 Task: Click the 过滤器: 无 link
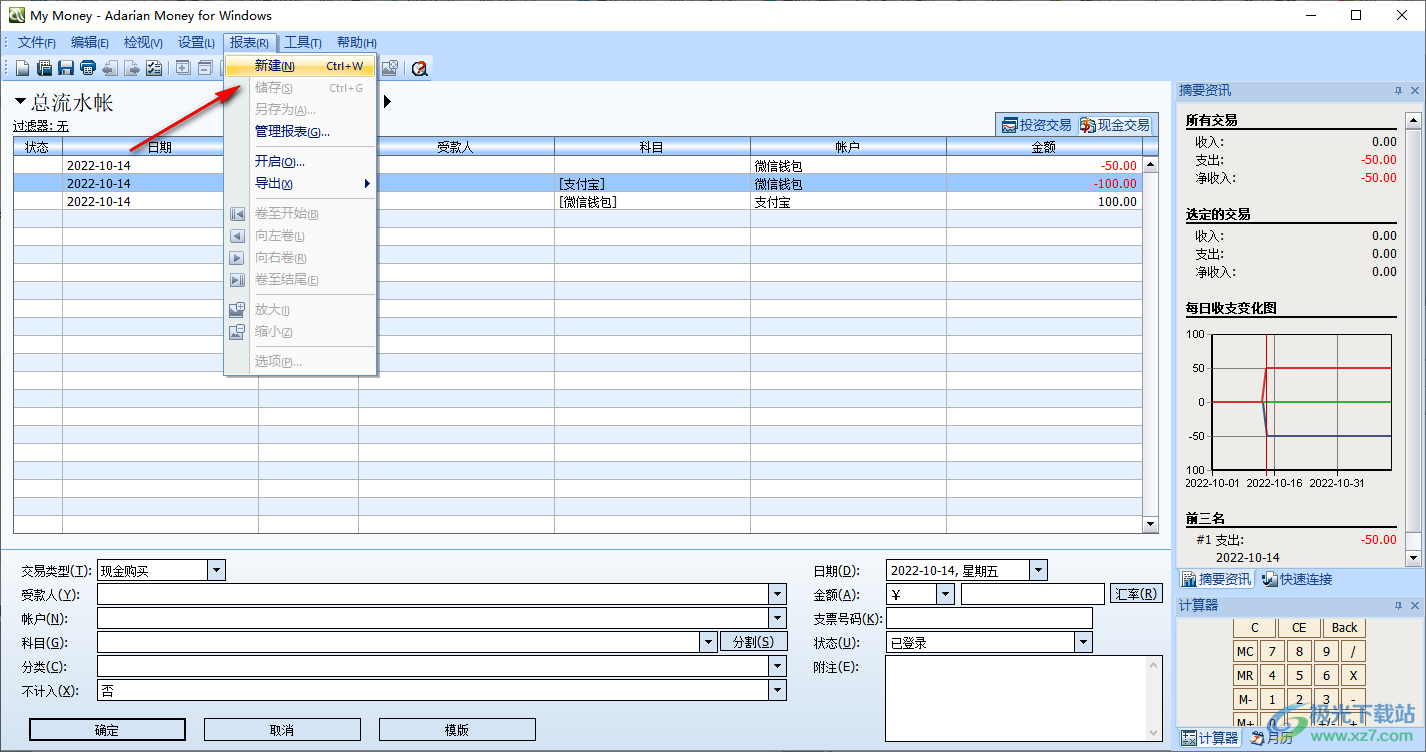pos(41,126)
